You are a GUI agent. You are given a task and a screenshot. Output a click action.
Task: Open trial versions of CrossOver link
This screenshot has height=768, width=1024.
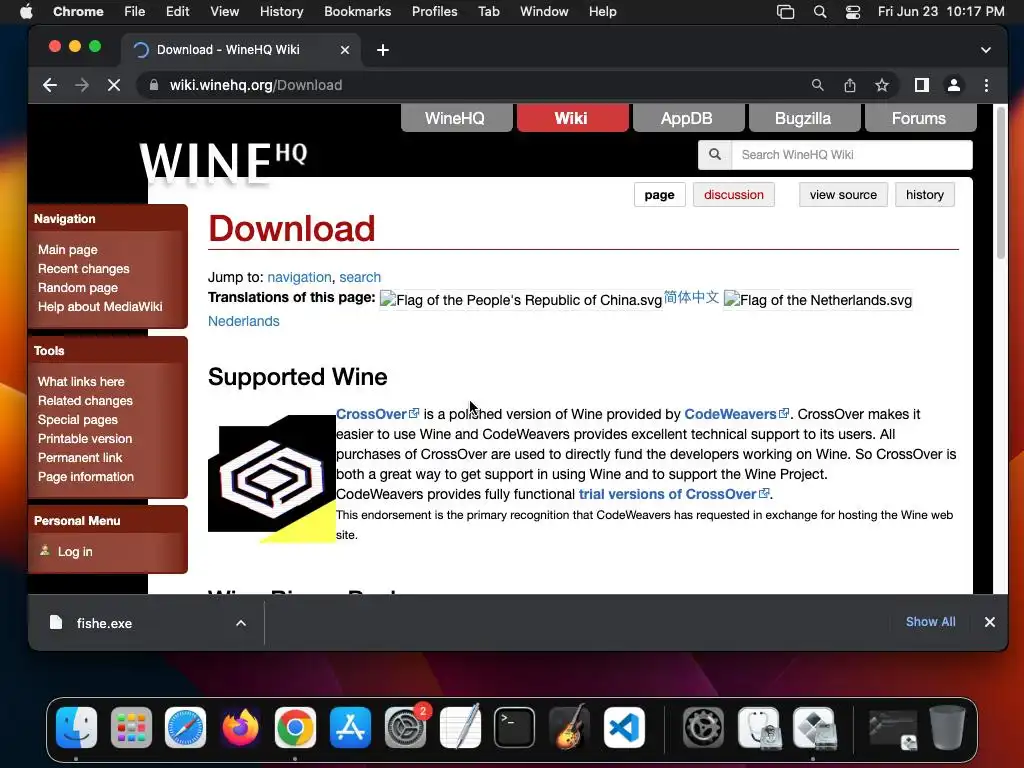point(674,494)
